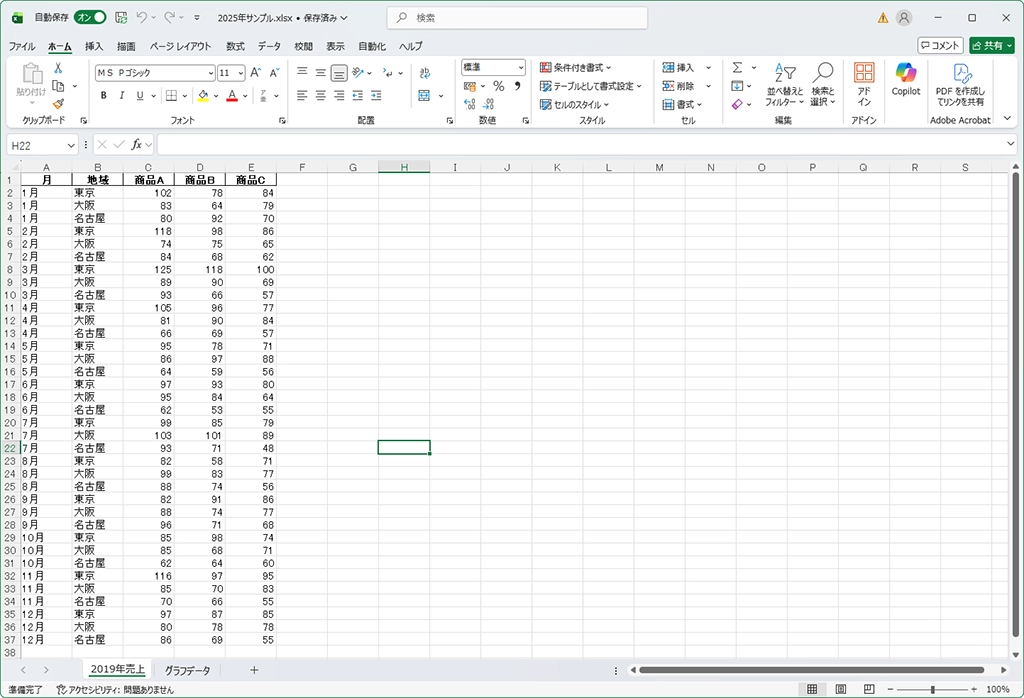Screen dimensions: 1024x698
Task: Click the 検索 search box
Action: [x=518, y=18]
